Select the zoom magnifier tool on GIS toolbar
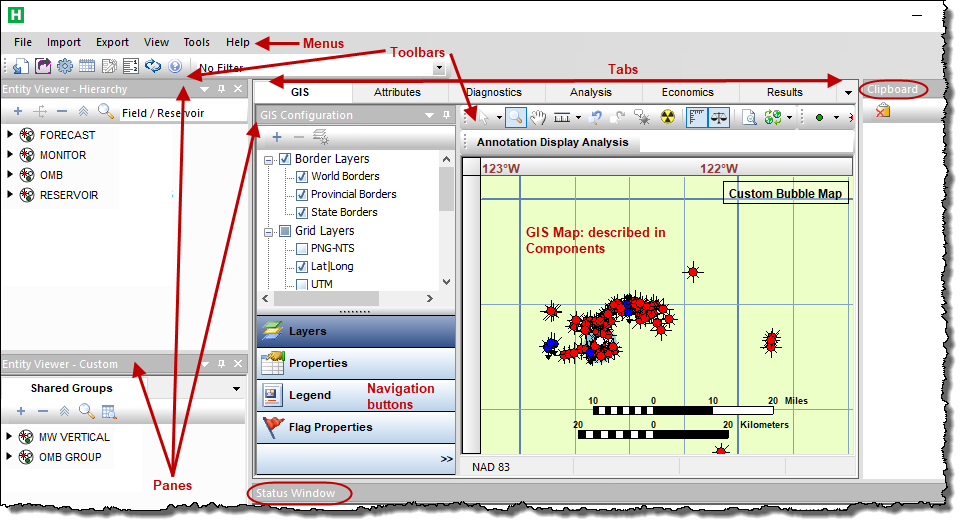This screenshot has width=964, height=526. [516, 117]
